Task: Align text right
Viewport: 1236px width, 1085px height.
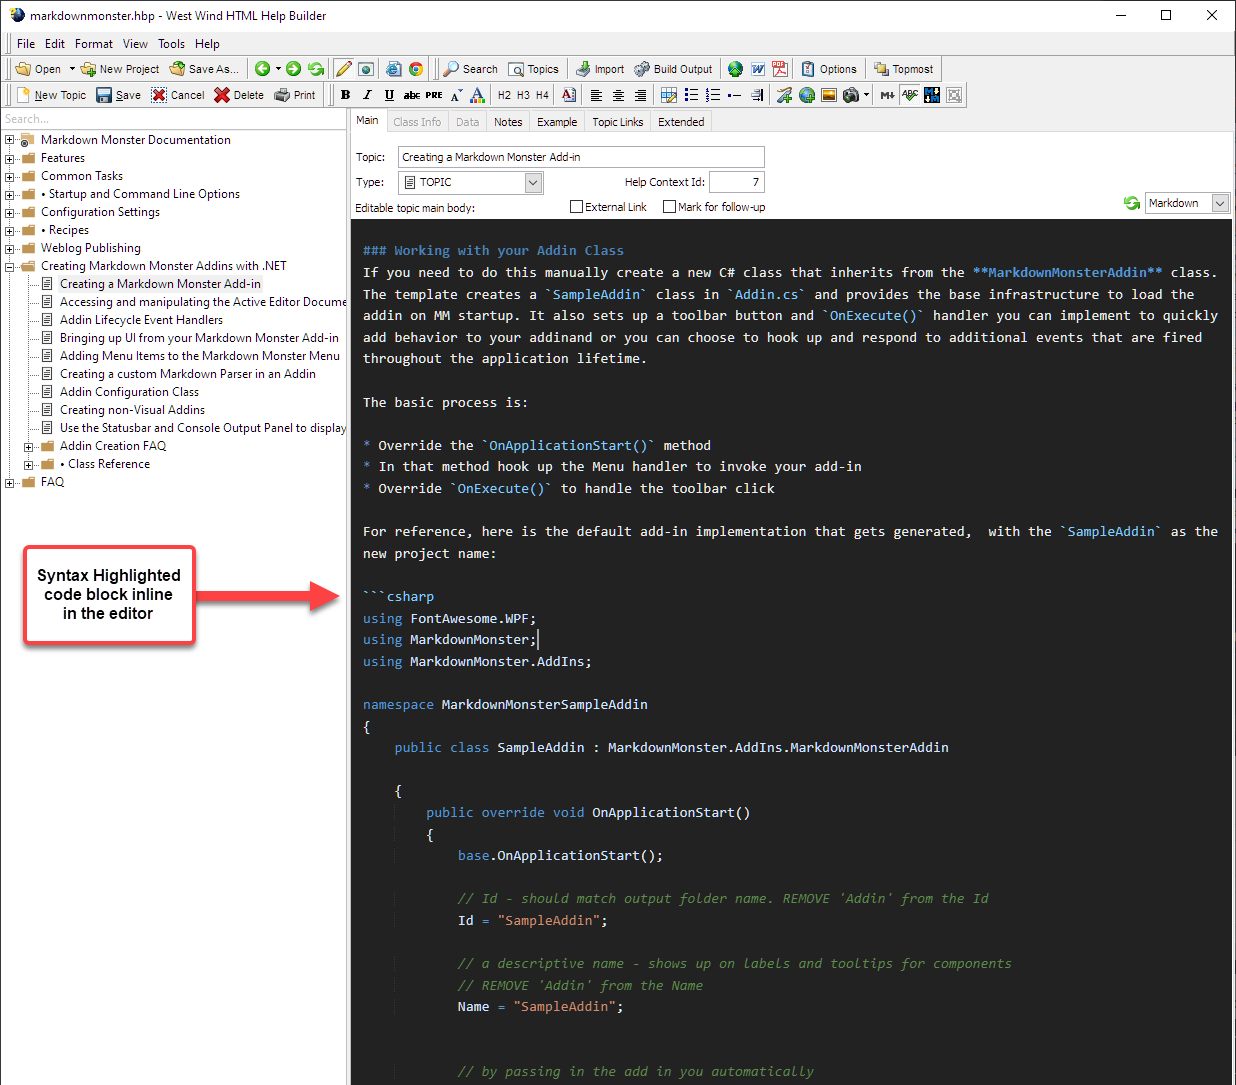Action: pos(640,95)
